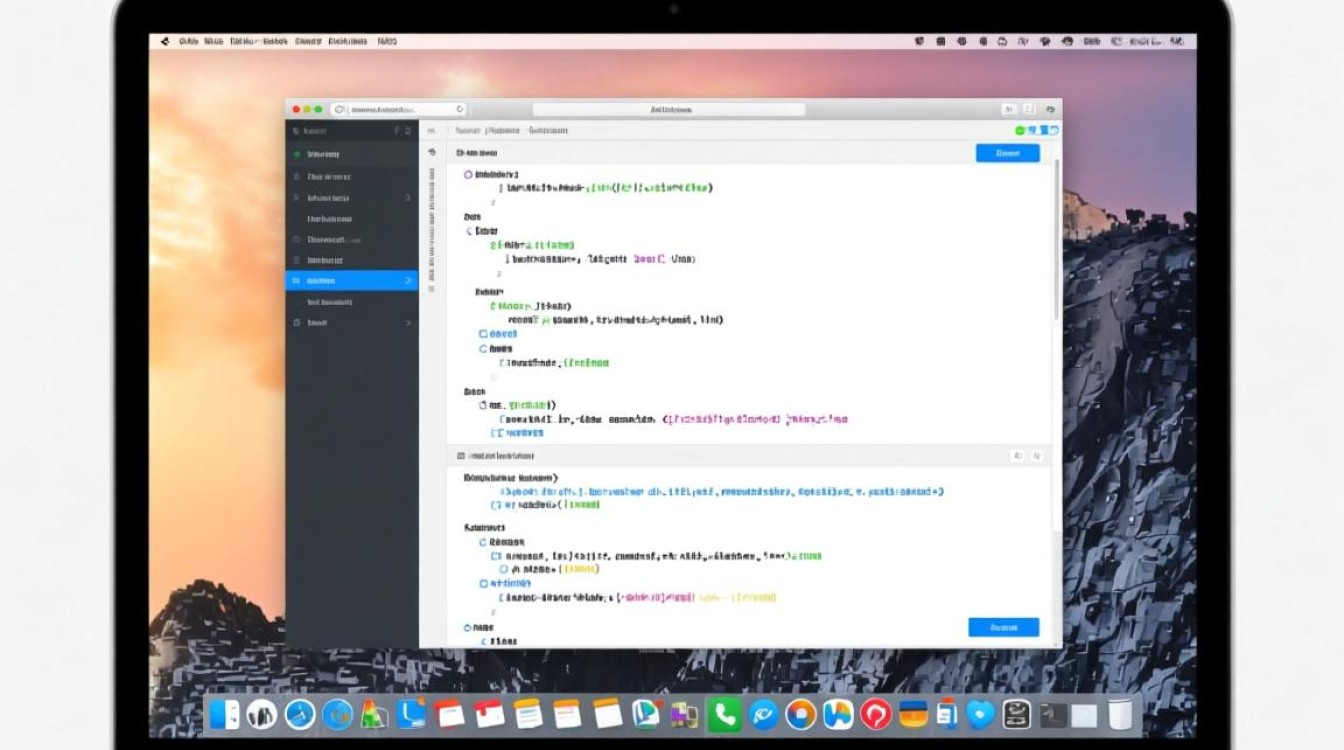1344x750 pixels.
Task: Toggle the purple circle marker on first code block
Action: [468, 175]
